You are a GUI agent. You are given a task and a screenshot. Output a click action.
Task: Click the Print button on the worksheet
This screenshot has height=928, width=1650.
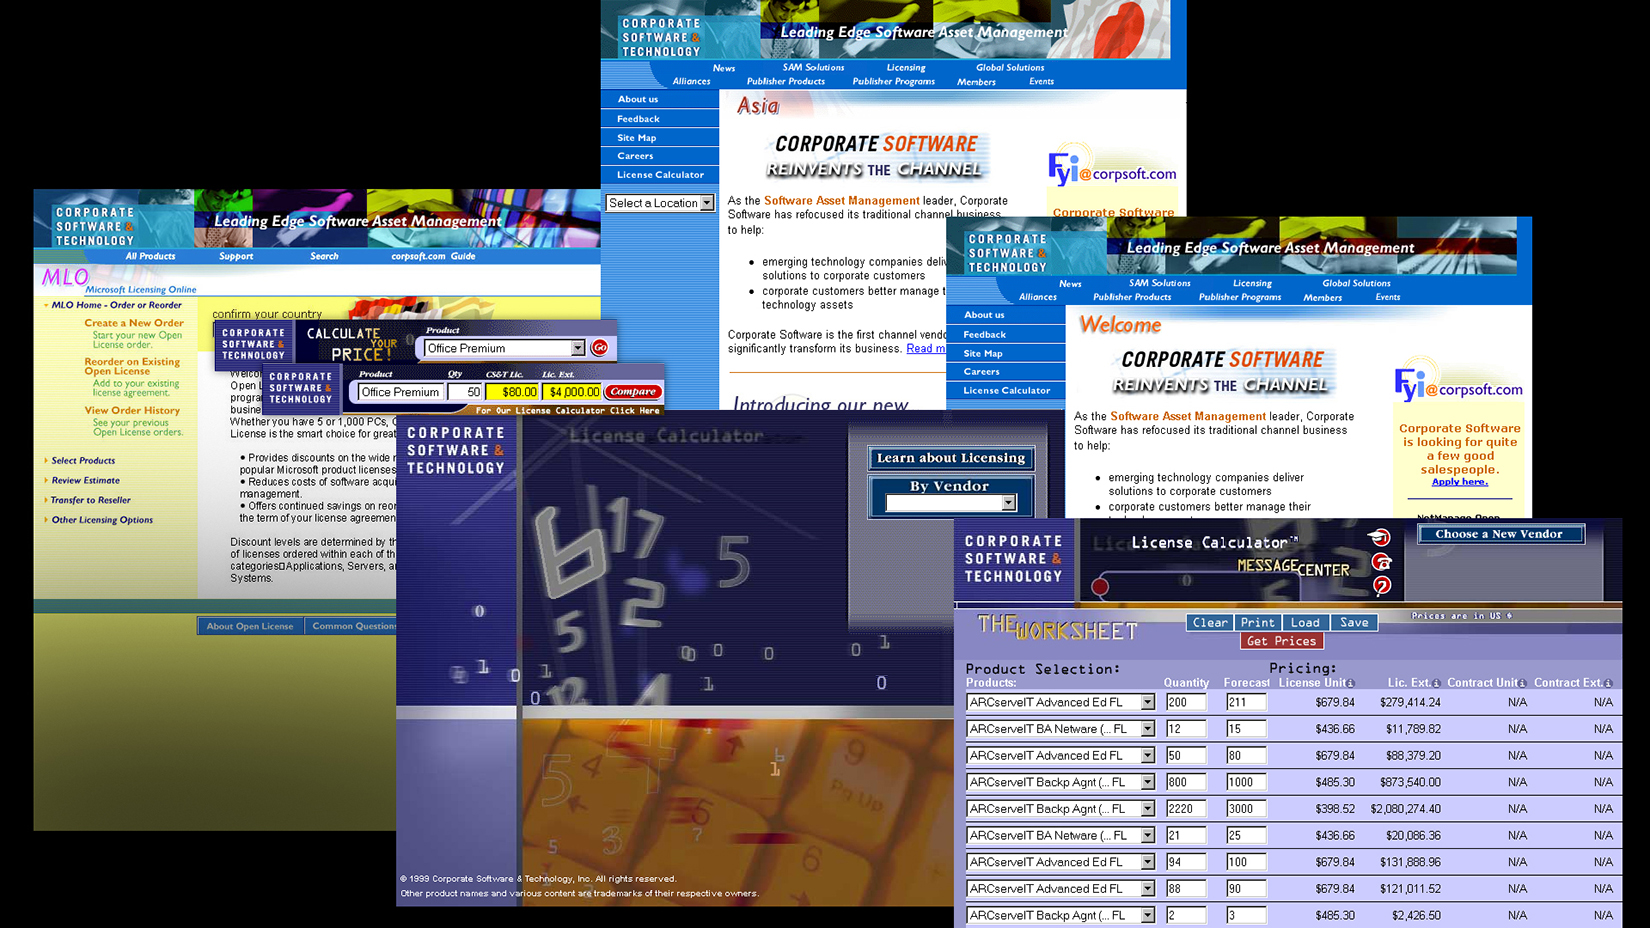pos(1257,623)
